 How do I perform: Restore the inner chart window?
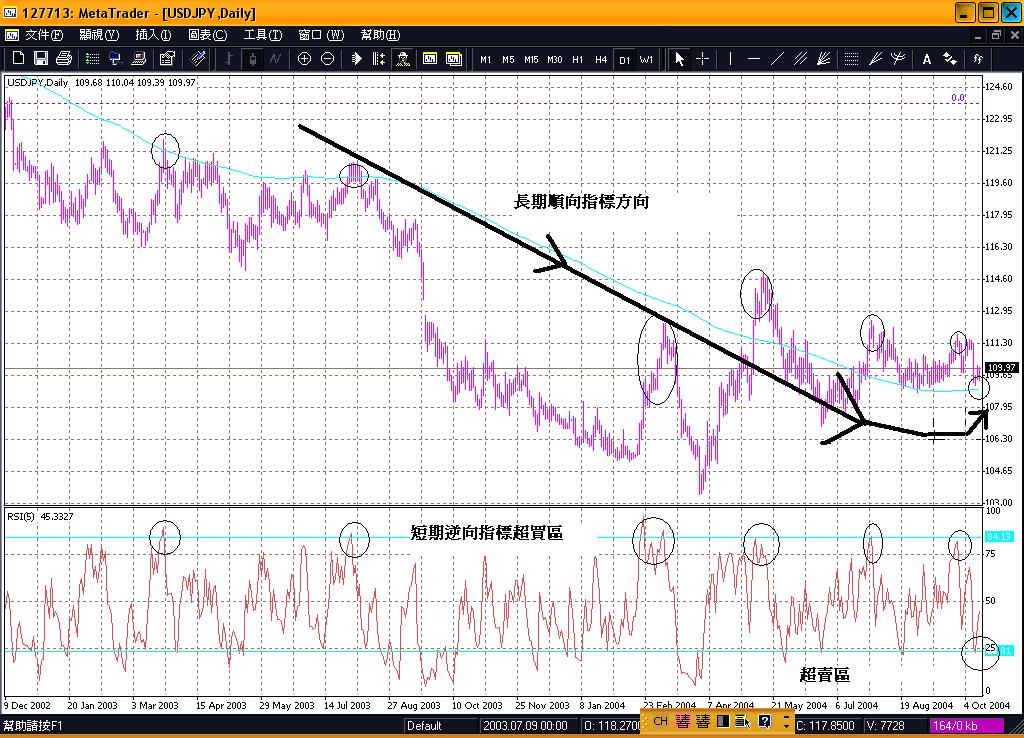996,35
